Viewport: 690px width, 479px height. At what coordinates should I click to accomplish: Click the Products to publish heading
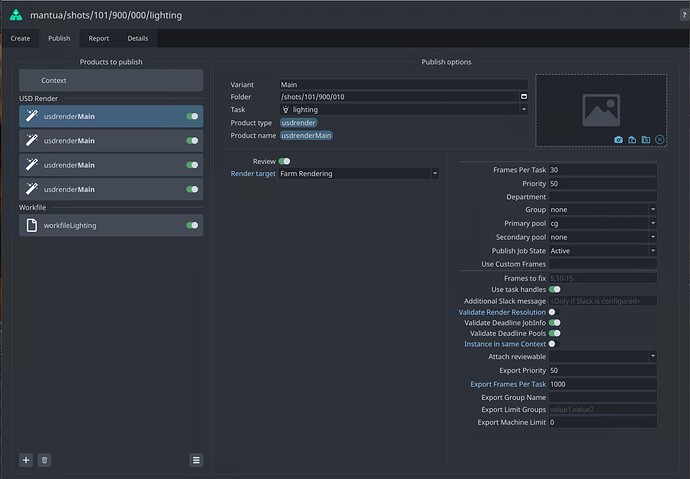click(x=111, y=62)
